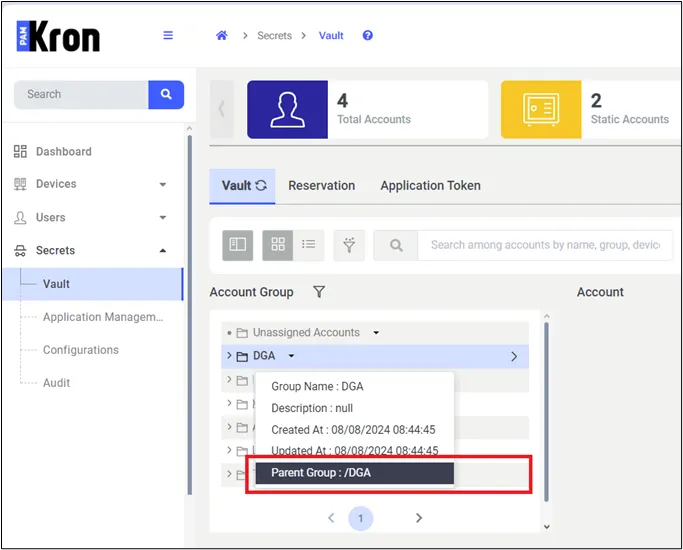Viewport: 683px width, 550px height.
Task: Select Vault in the sidebar
Action: coord(93,284)
